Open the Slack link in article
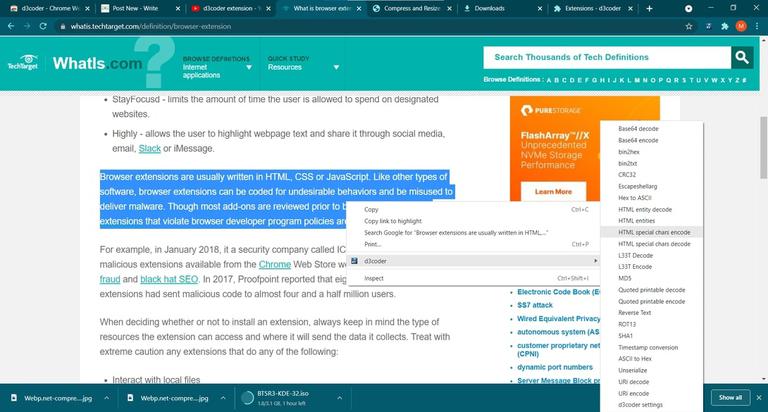768x412 pixels. pos(149,148)
